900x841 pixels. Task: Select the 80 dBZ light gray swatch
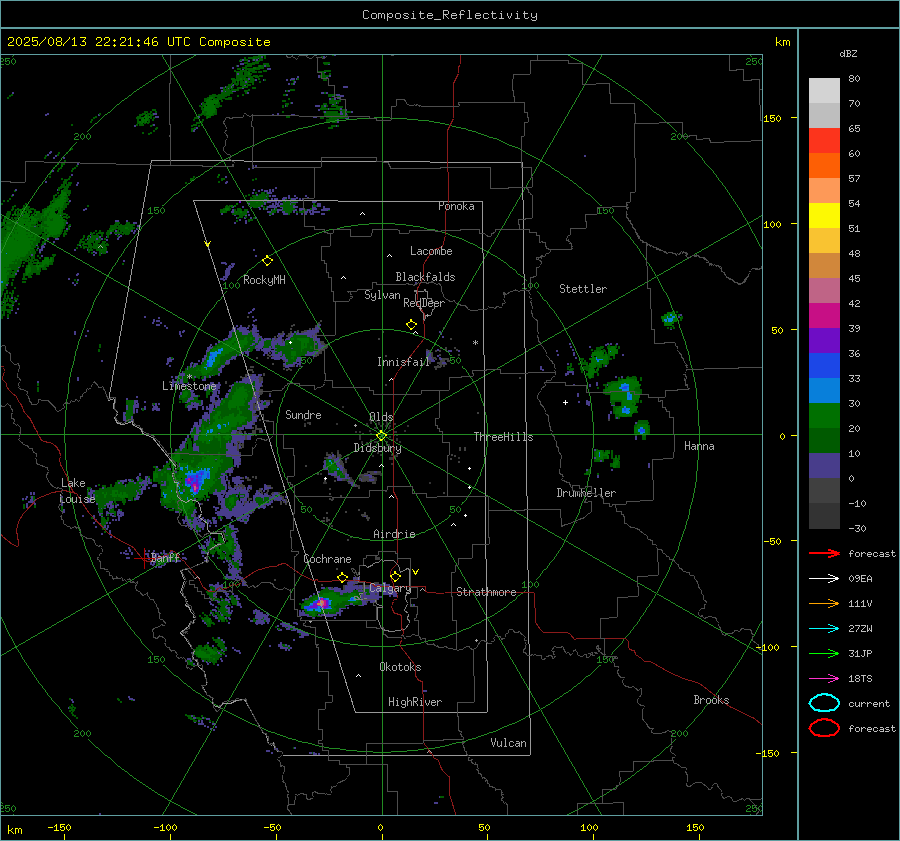click(824, 91)
